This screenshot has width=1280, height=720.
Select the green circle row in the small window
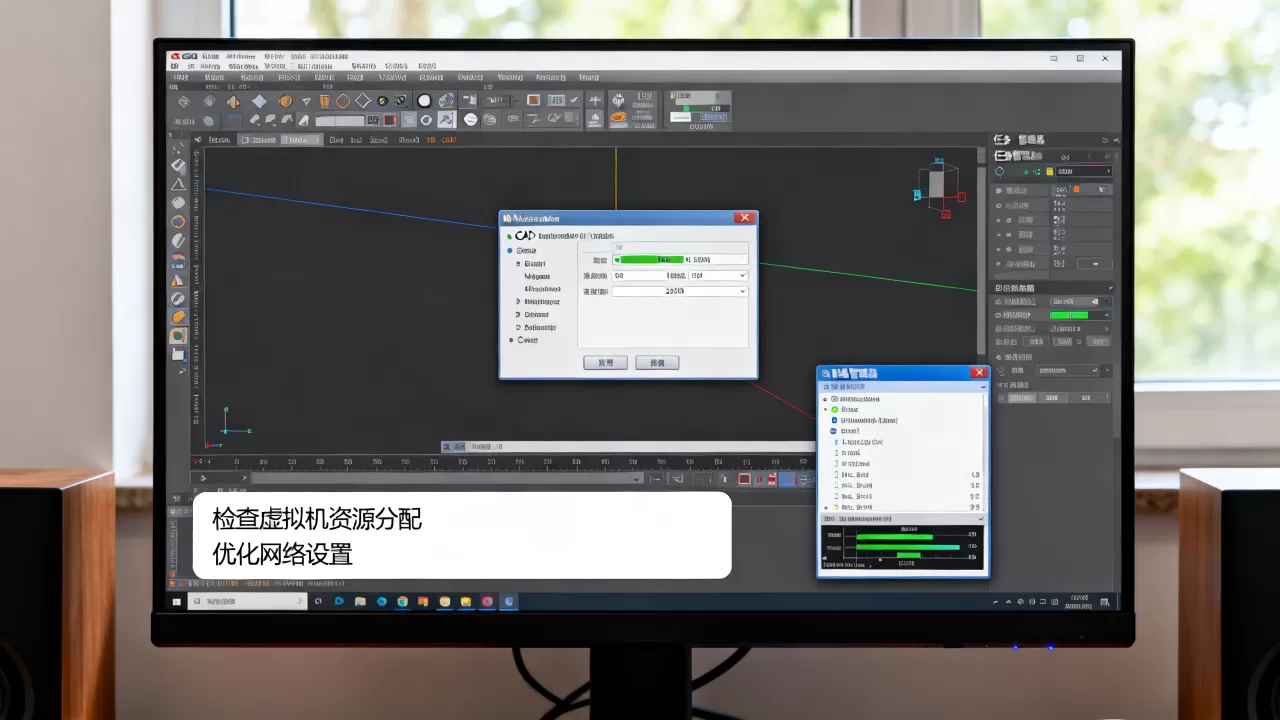904,409
